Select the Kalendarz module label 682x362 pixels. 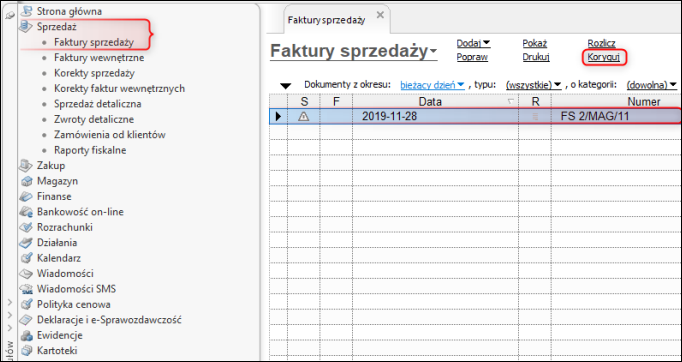click(x=59, y=258)
